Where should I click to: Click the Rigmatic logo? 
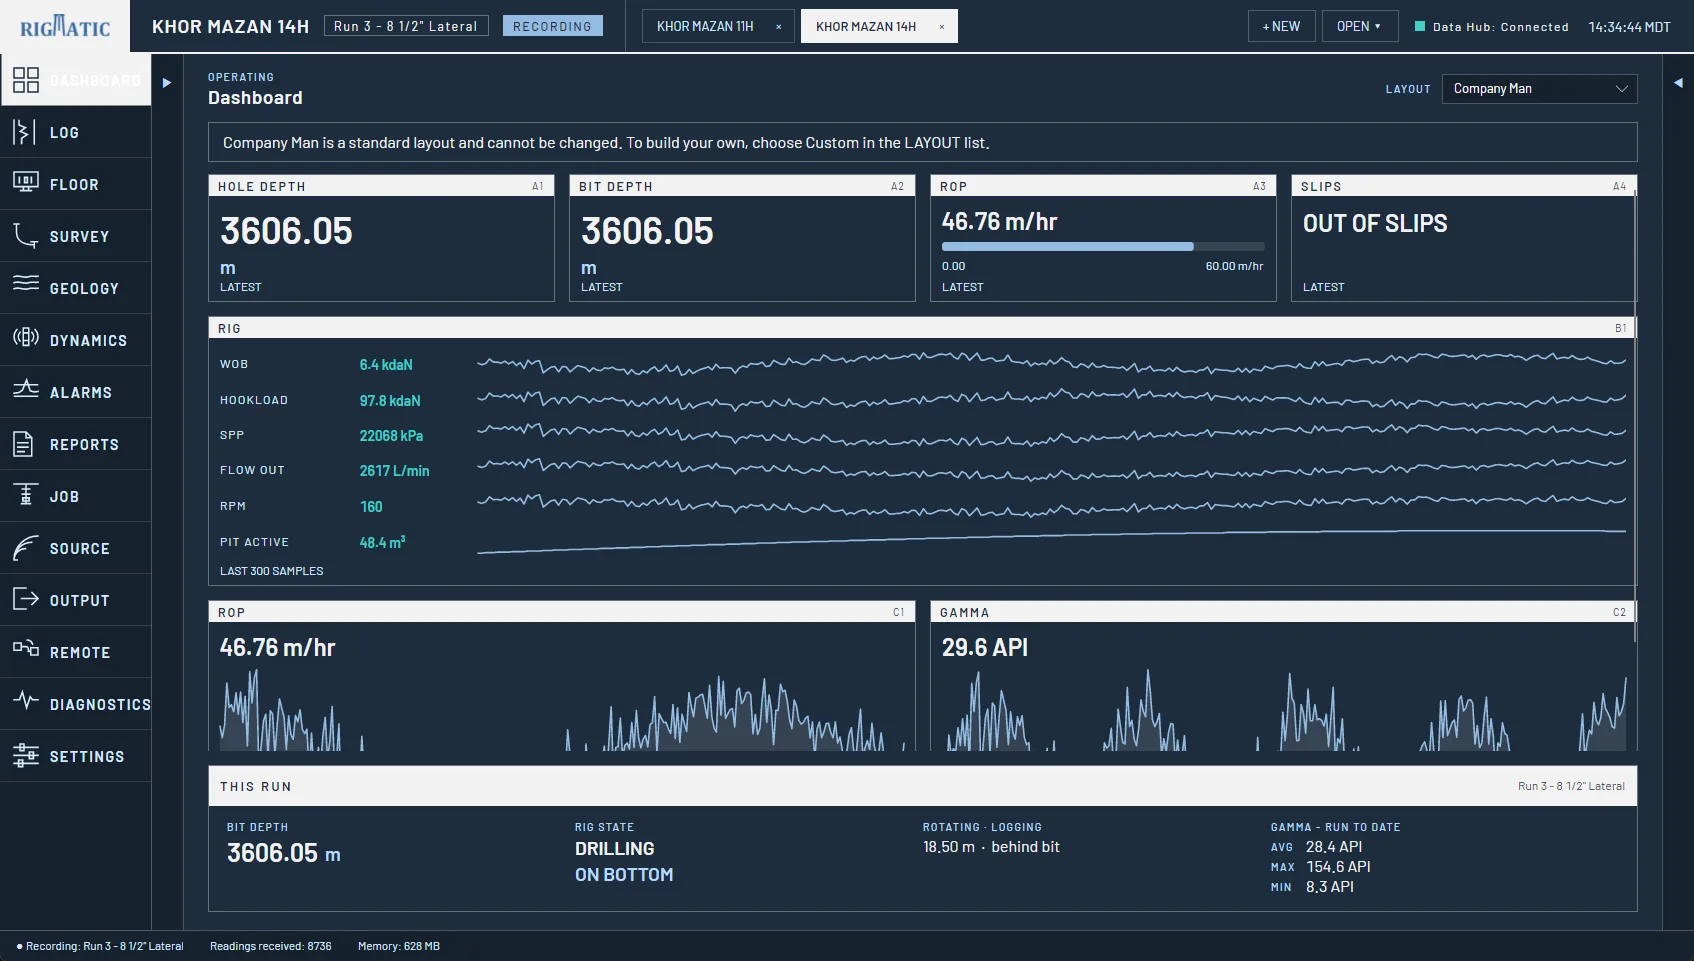(65, 27)
